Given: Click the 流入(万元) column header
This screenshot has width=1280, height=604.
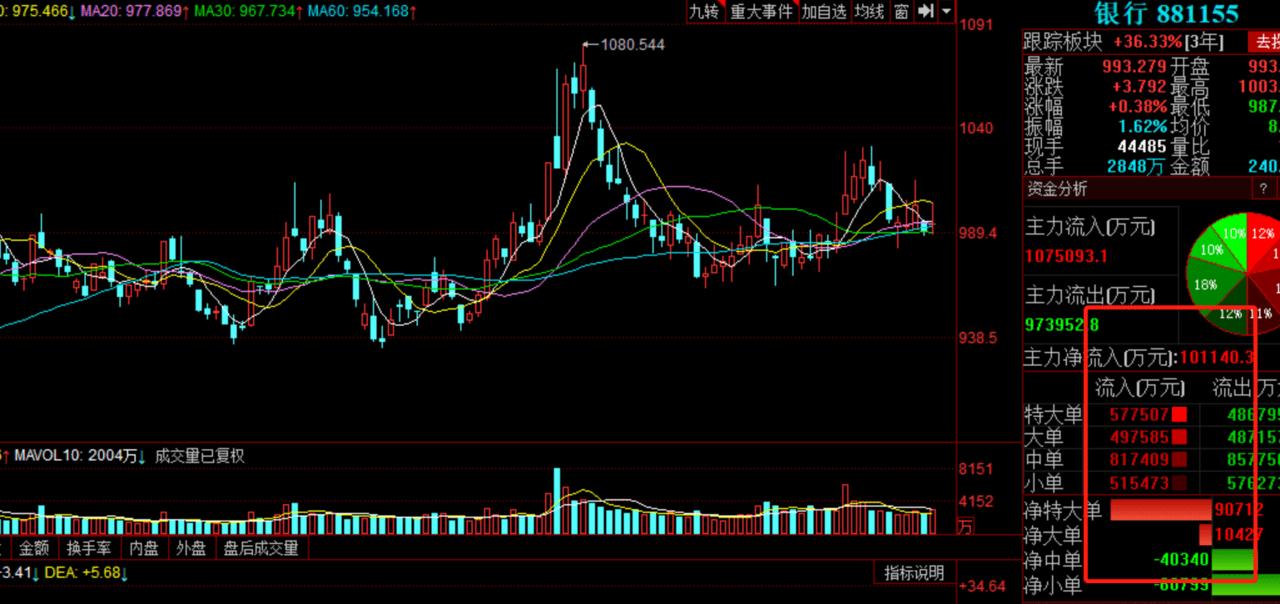Looking at the screenshot, I should tap(1140, 388).
